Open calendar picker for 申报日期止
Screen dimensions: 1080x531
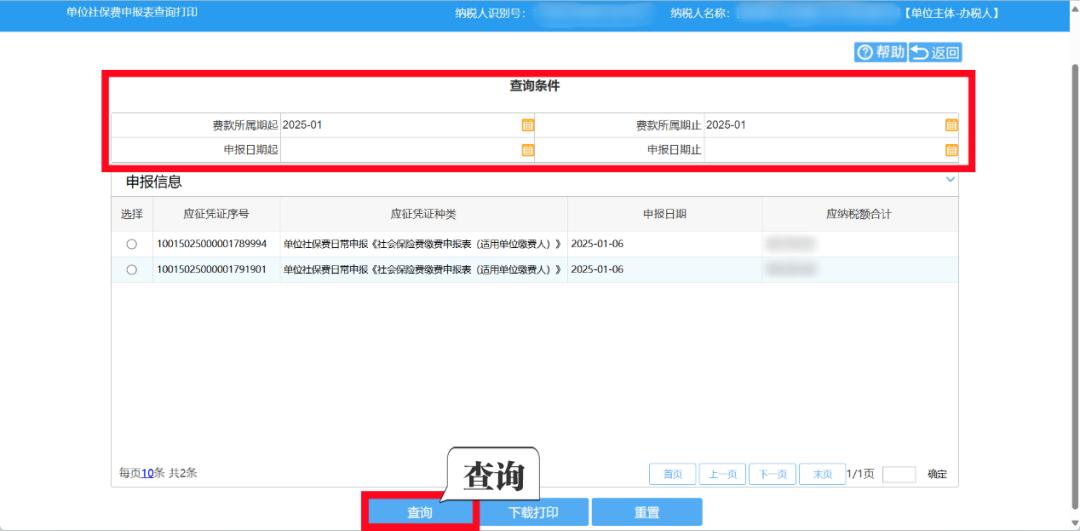pos(951,150)
